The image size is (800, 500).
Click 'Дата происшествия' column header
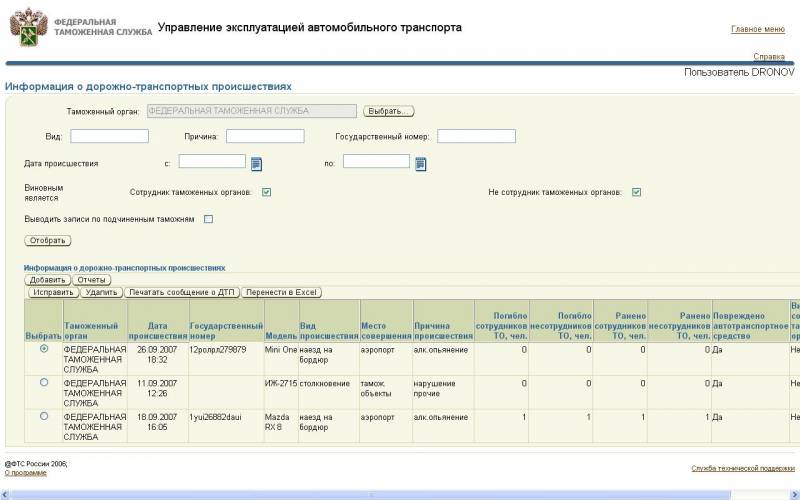tap(158, 321)
